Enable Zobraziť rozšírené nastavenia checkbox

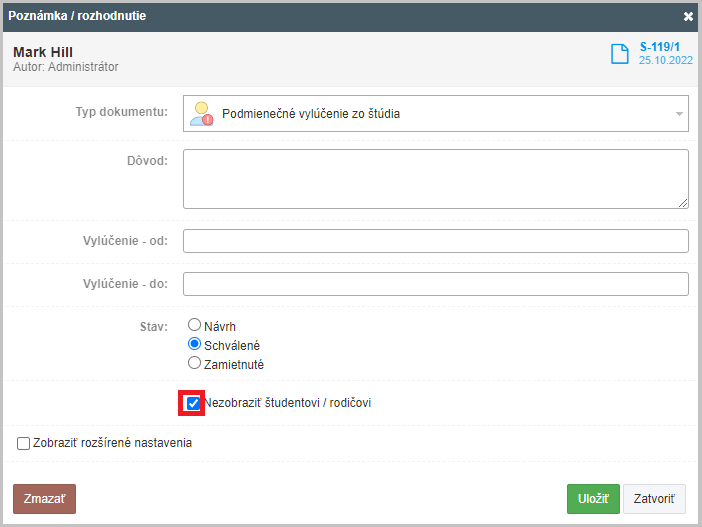pos(23,443)
